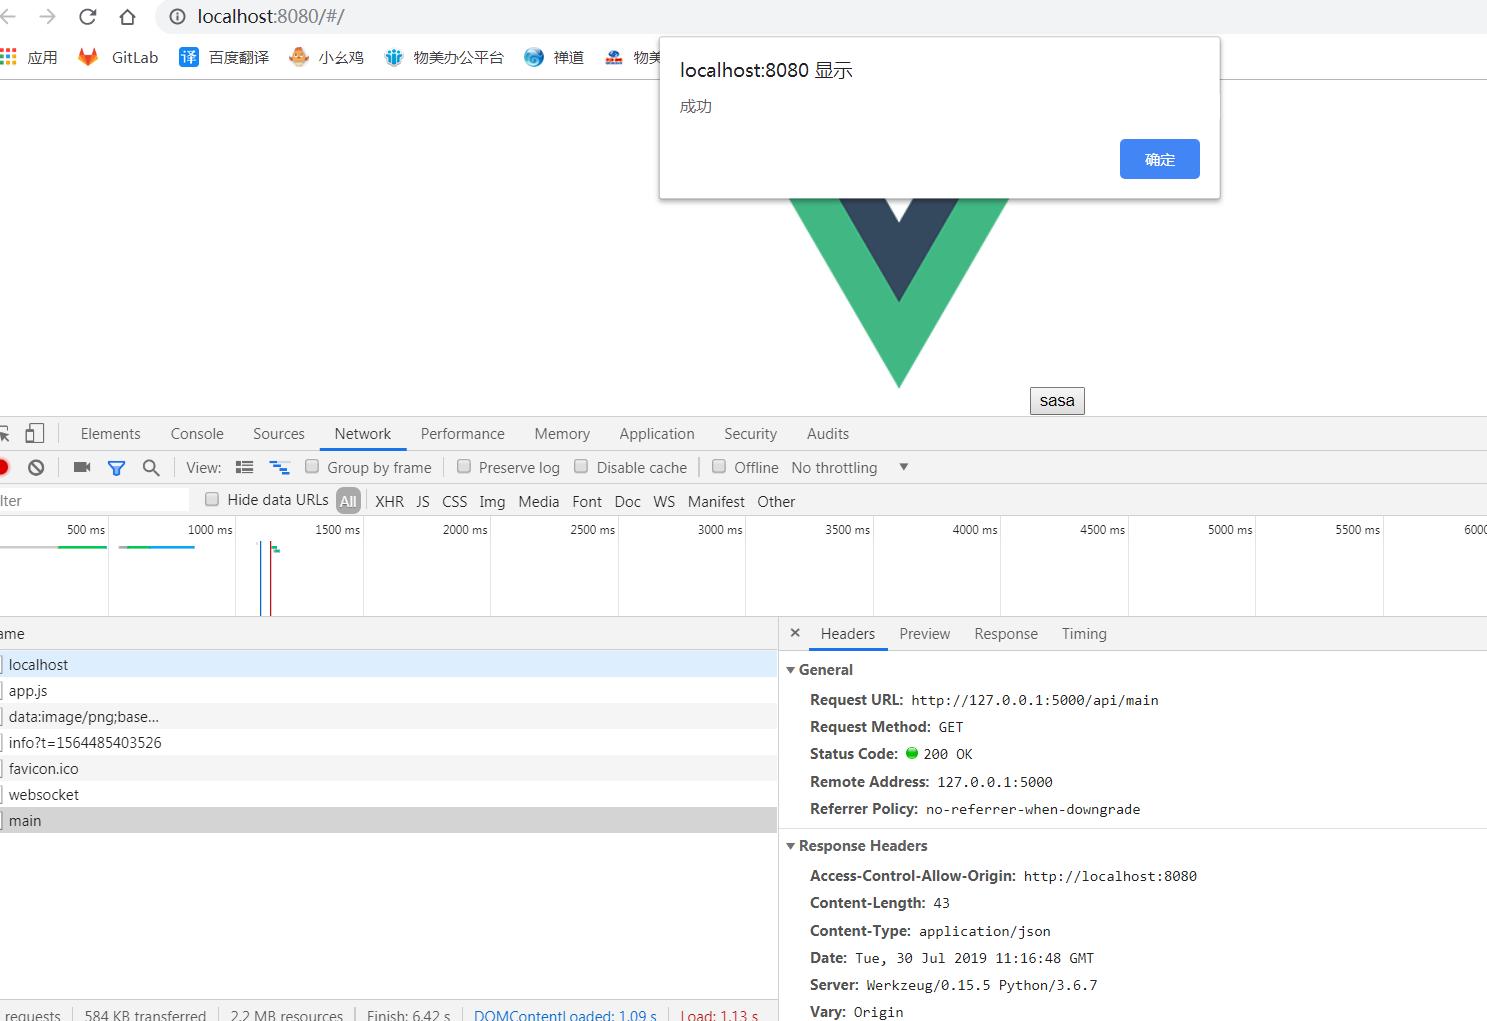Go to browser home page icon
The height and width of the screenshot is (1021, 1487).
click(x=127, y=17)
